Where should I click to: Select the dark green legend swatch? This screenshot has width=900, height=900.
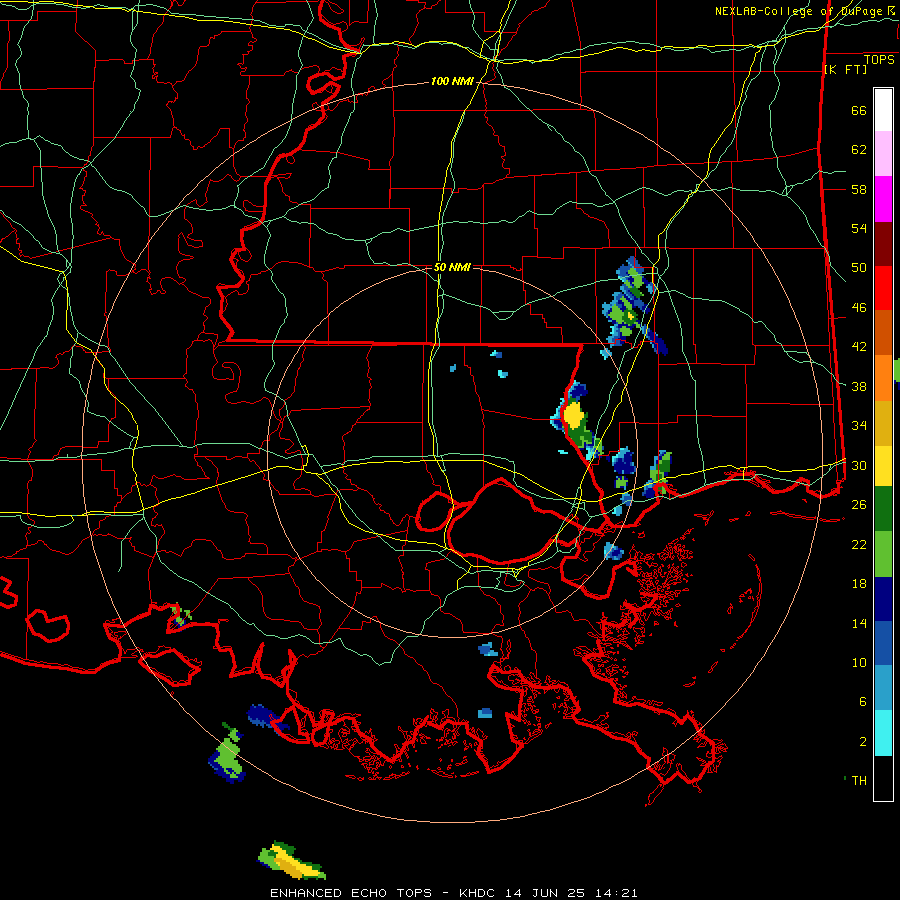pyautogui.click(x=883, y=508)
